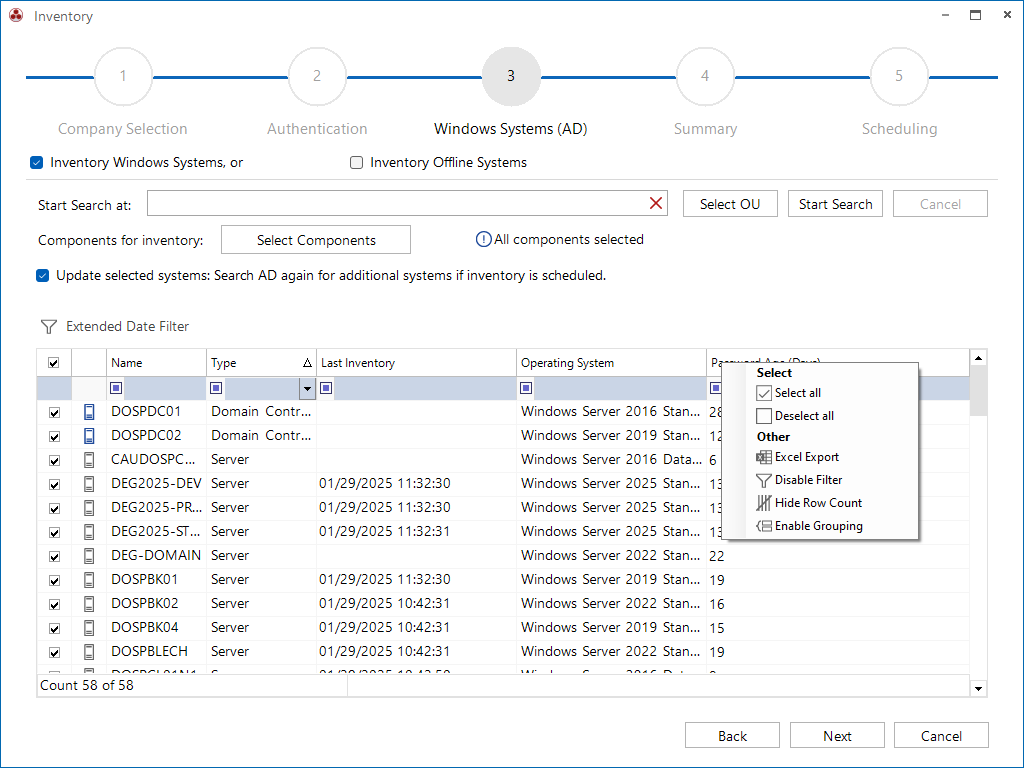
Task: Click the server icon in DOSPBK04 row
Action: [89, 628]
